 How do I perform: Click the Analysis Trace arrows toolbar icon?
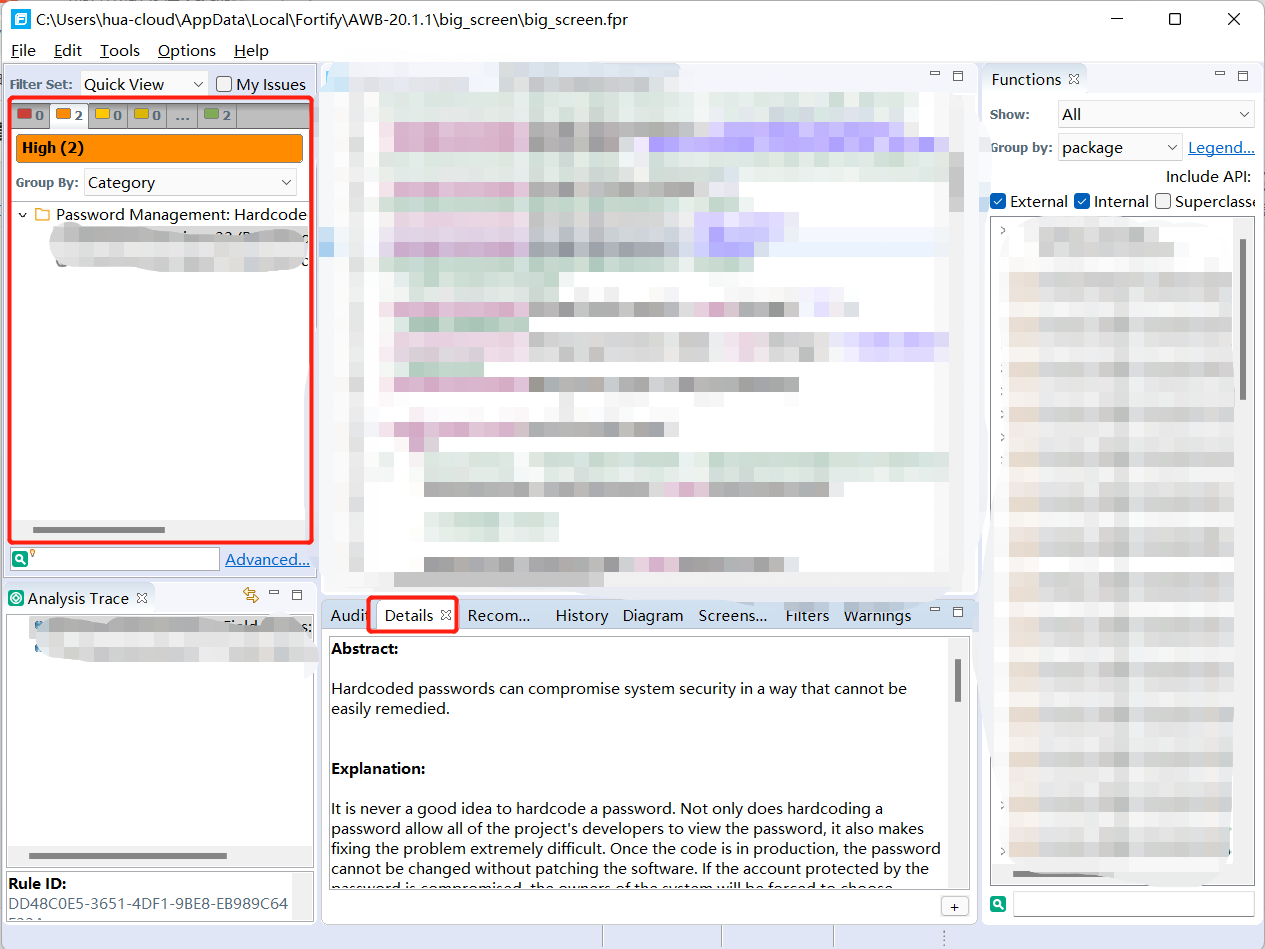pyautogui.click(x=251, y=595)
